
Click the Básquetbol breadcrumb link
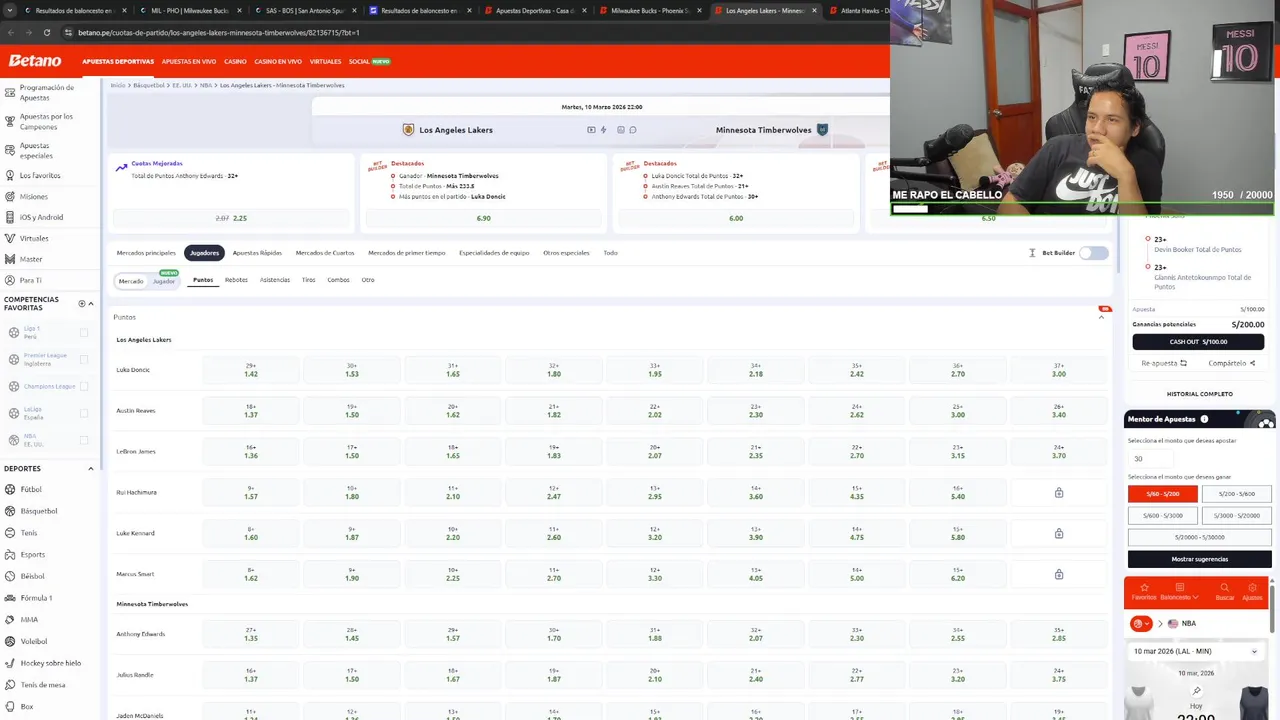[148, 85]
